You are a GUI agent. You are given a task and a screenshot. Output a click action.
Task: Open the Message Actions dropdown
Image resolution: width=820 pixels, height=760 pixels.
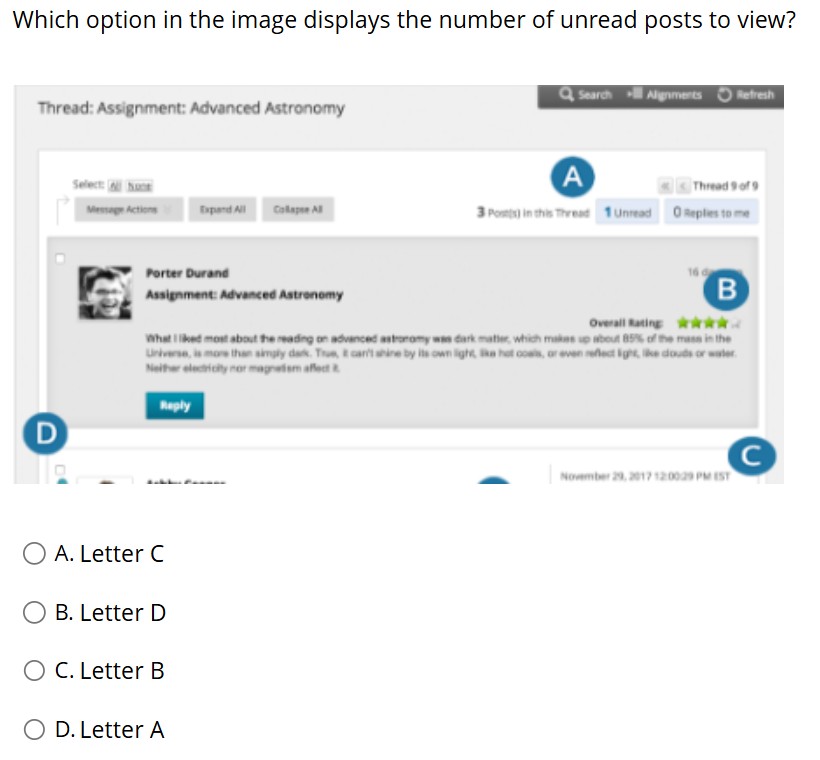[x=130, y=210]
